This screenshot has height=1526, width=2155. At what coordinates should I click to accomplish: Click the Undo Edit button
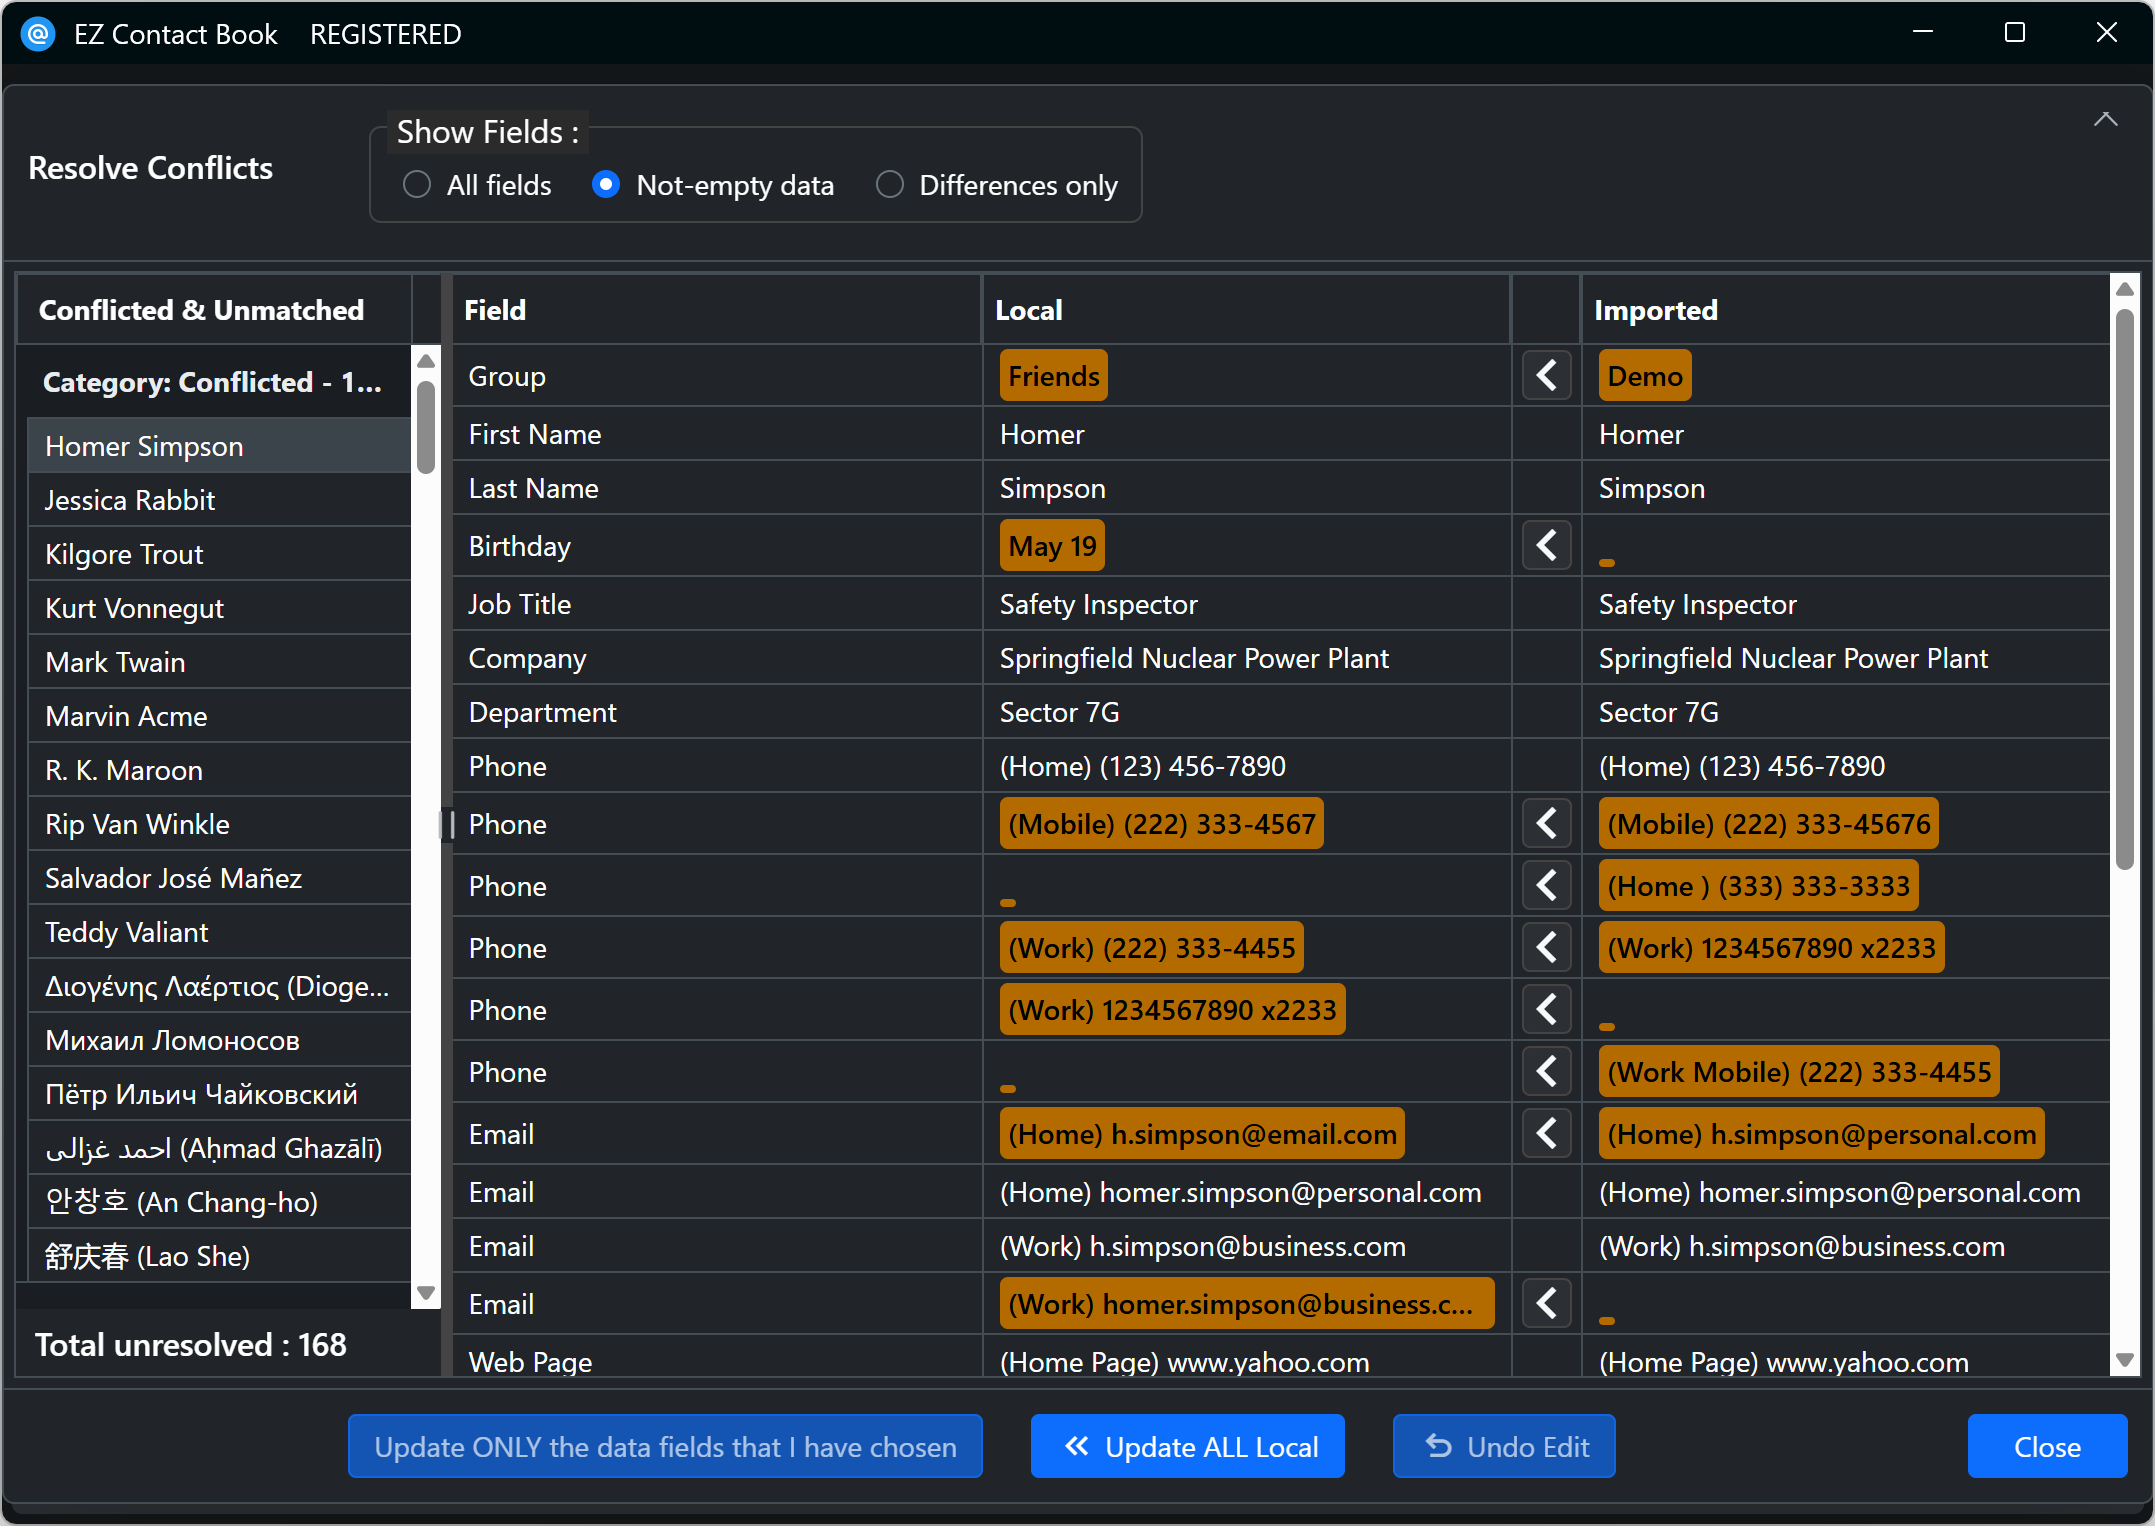[1504, 1446]
